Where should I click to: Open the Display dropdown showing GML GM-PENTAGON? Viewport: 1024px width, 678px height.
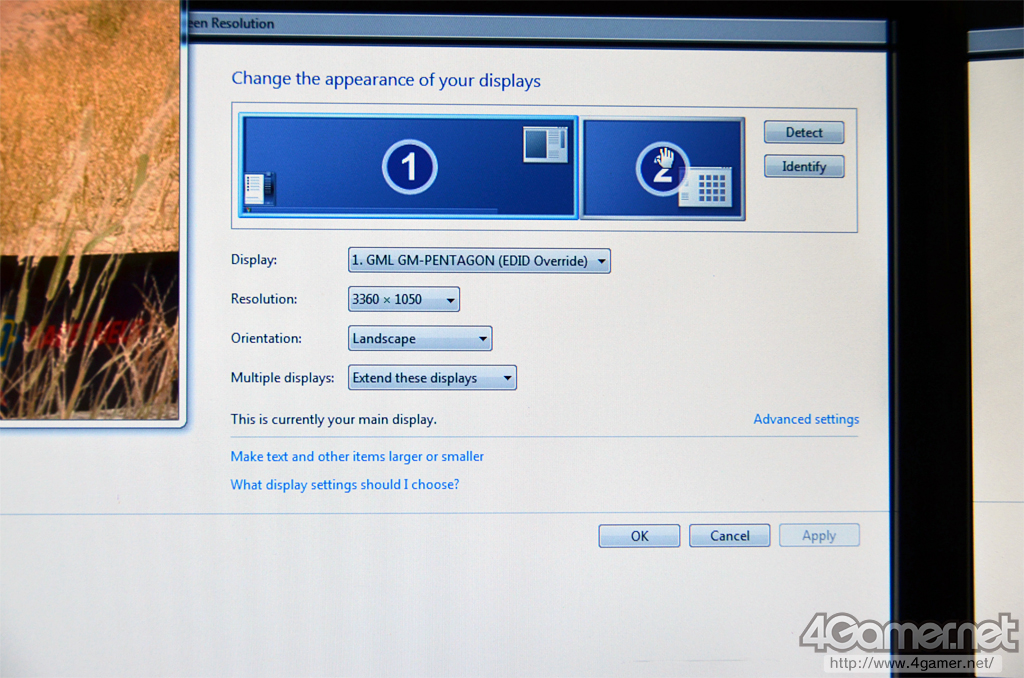coord(479,261)
